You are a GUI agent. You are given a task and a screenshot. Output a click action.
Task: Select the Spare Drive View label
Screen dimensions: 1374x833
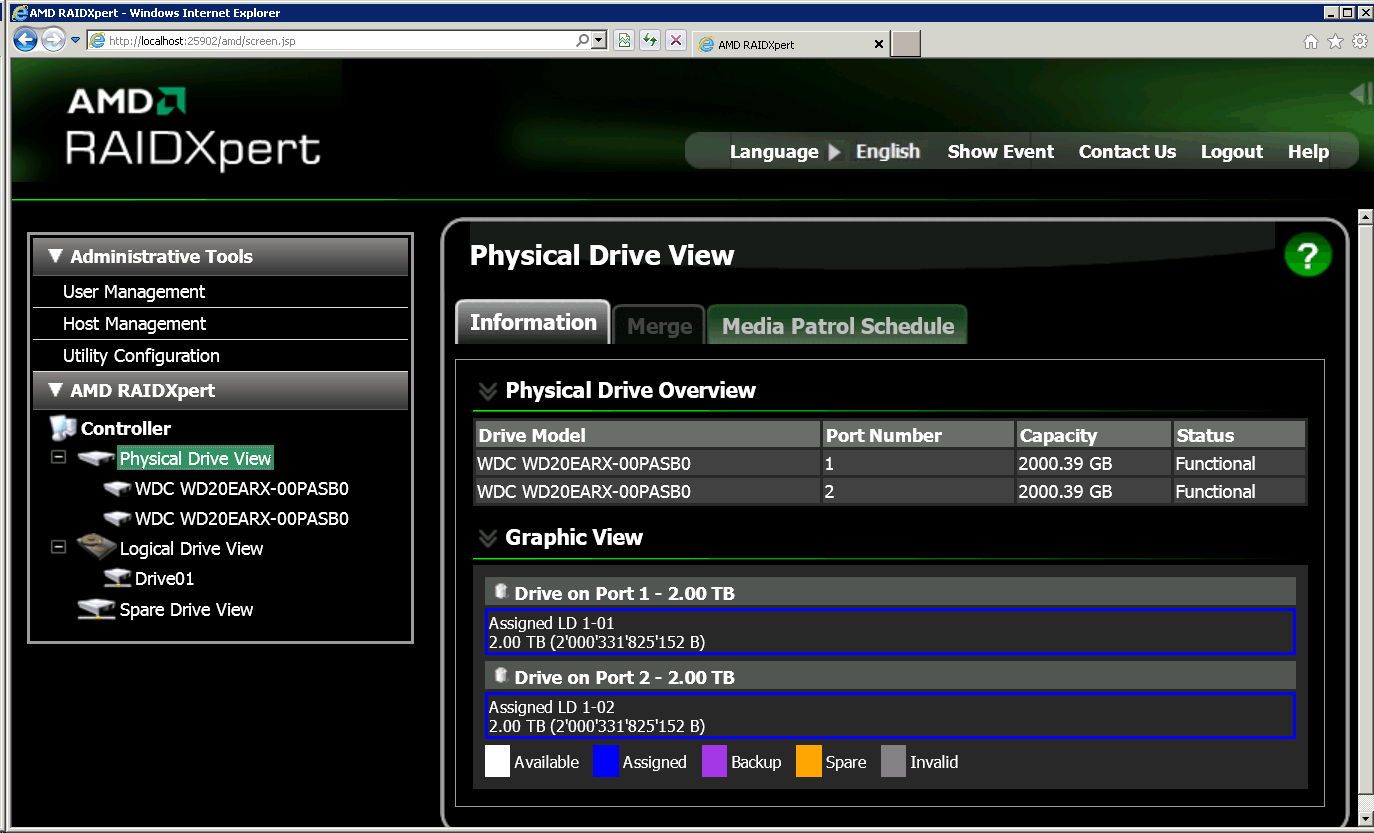coord(186,610)
